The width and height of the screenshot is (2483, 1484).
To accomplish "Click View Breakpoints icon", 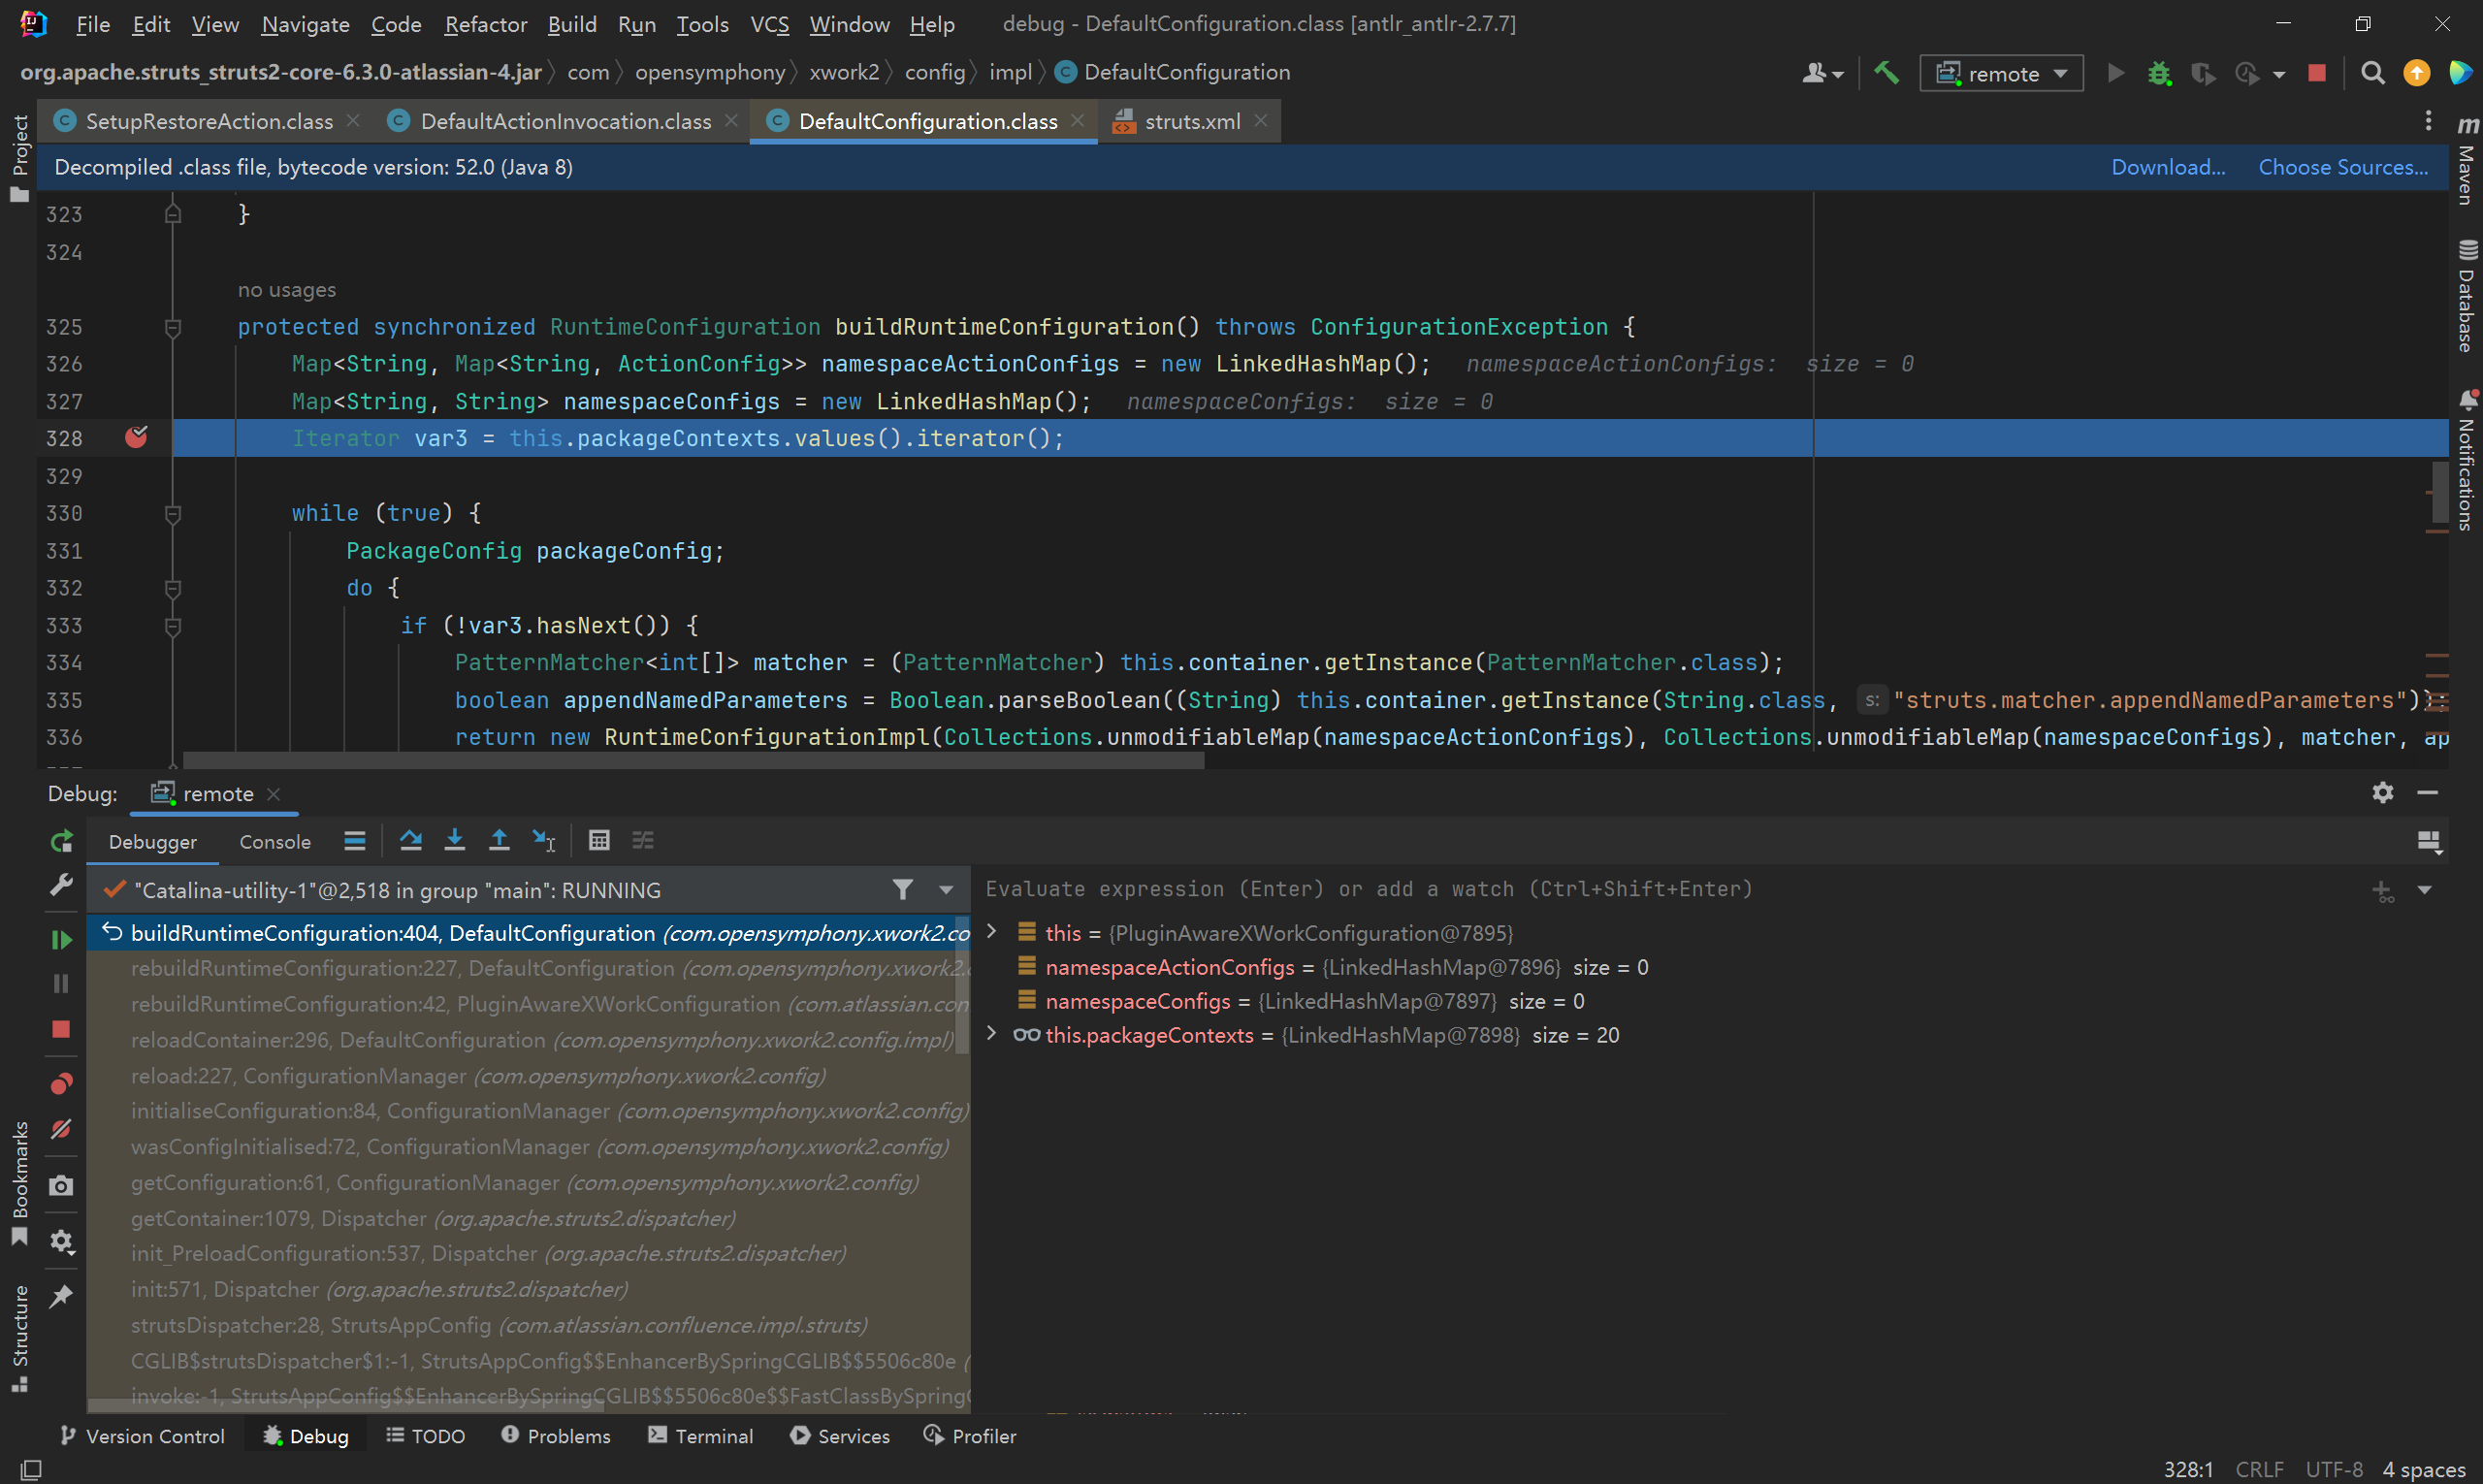I will pyautogui.click(x=61, y=1084).
